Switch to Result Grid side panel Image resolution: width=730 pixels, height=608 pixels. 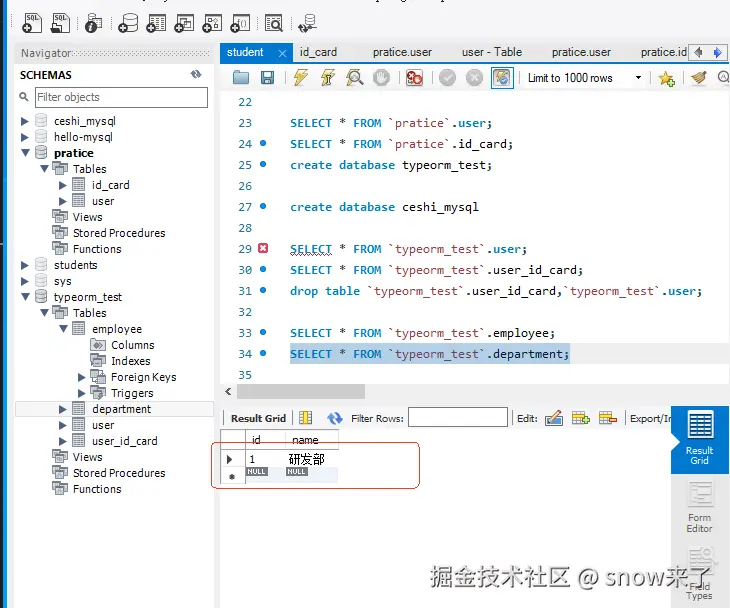(x=699, y=439)
